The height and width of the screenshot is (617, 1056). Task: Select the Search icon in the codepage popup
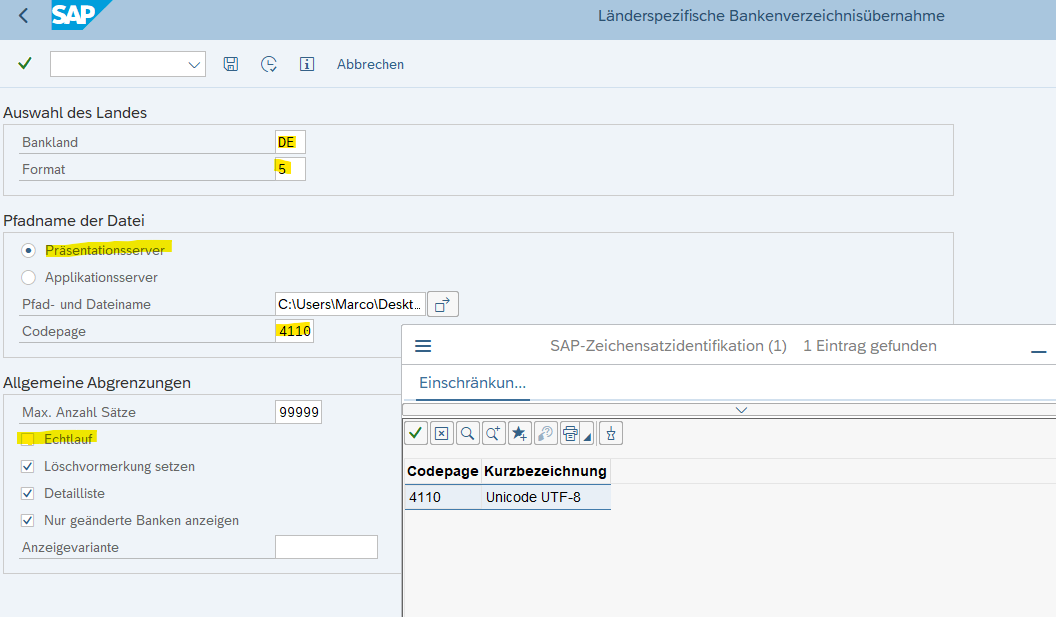[x=467, y=433]
